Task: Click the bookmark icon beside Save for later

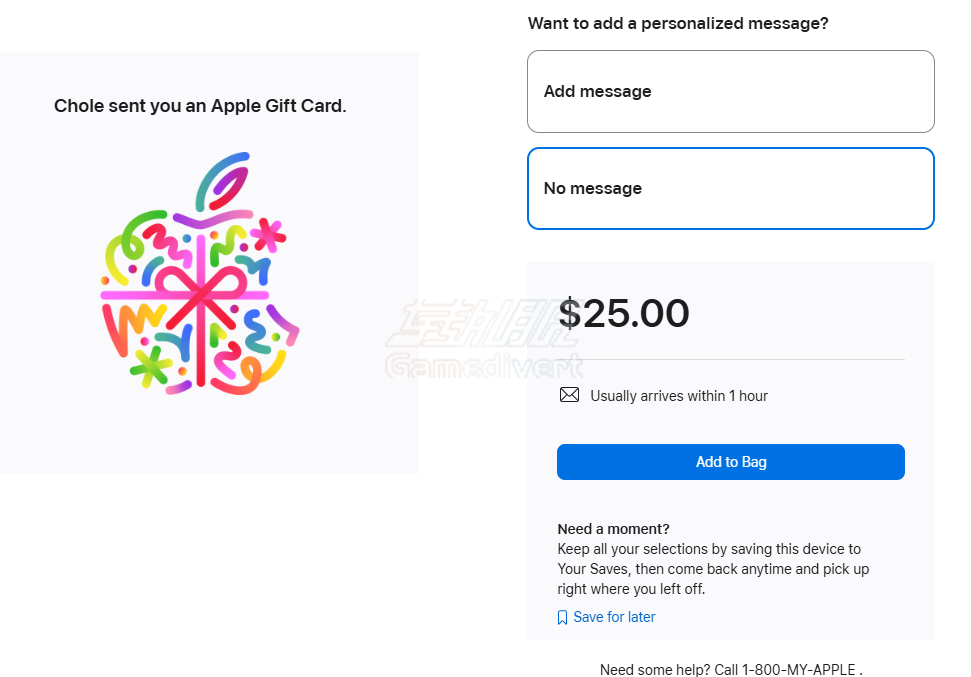Action: [x=562, y=618]
